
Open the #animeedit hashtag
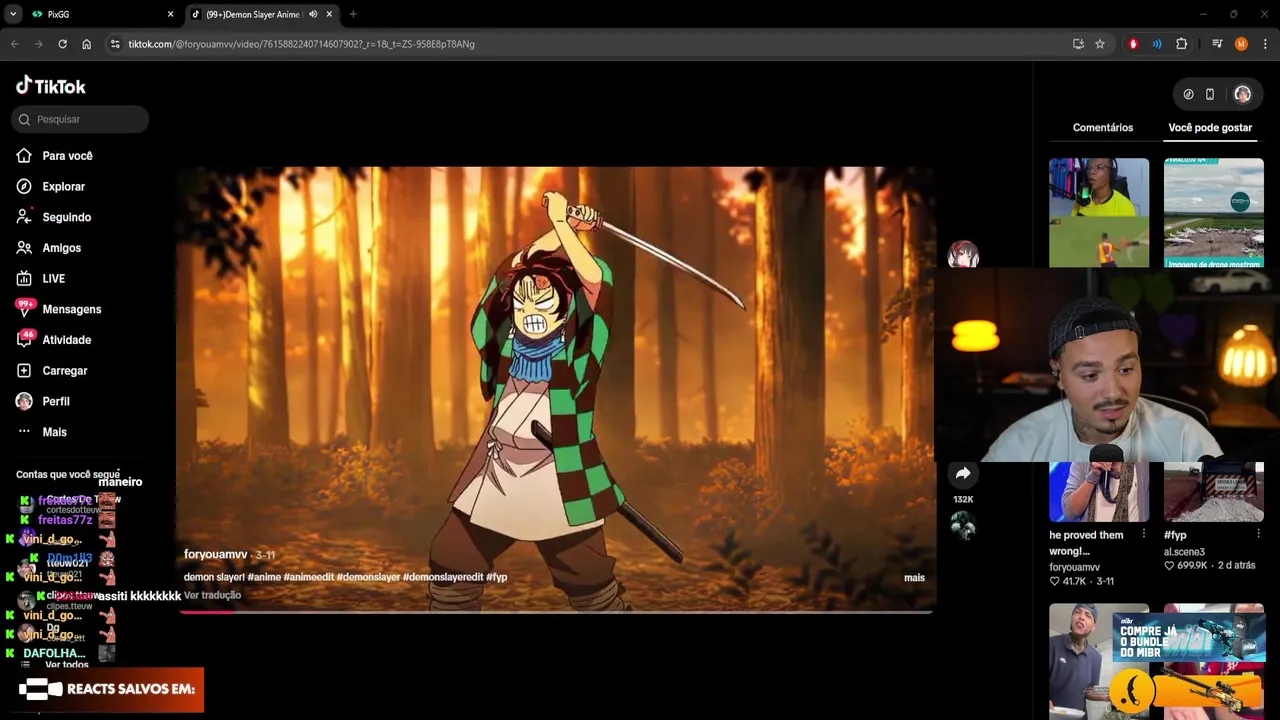coord(308,577)
